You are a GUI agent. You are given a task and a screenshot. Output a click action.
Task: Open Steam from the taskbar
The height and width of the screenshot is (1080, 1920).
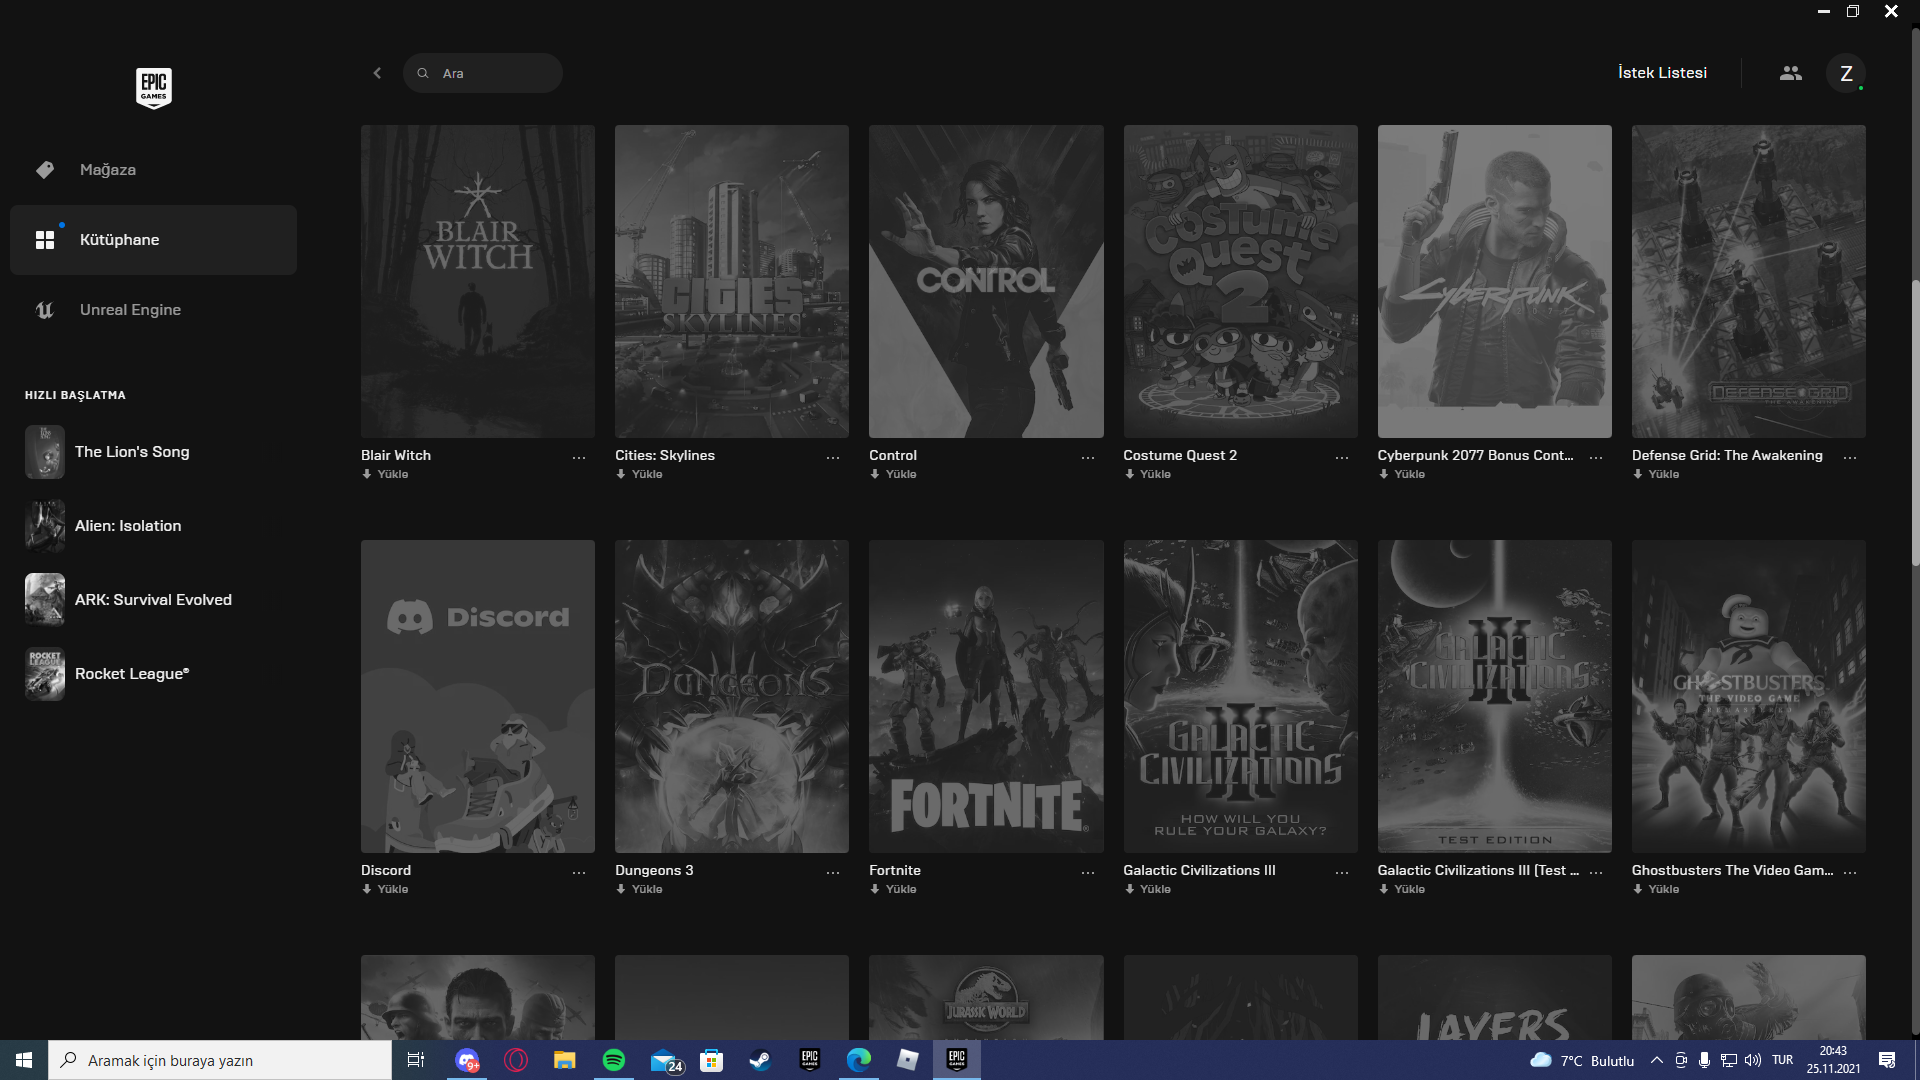point(760,1060)
